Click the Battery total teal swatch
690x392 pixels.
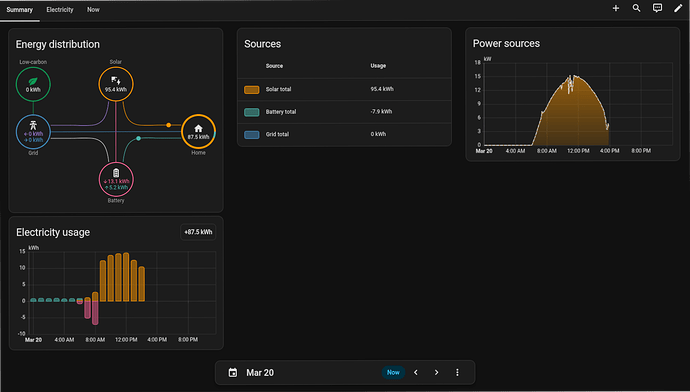click(252, 112)
